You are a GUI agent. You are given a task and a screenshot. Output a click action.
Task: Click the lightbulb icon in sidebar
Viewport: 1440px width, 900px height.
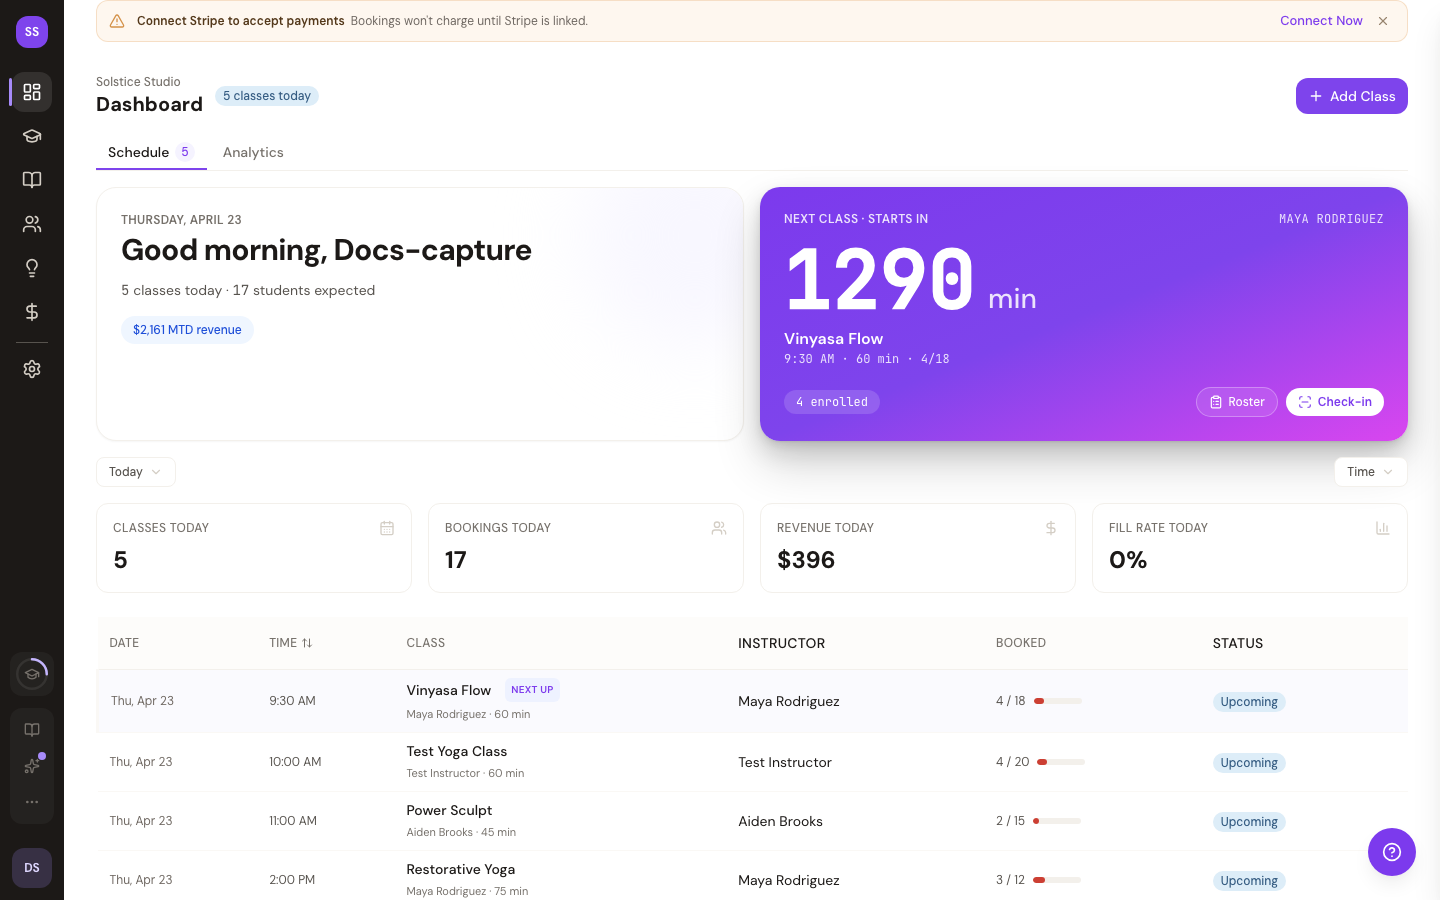32,268
